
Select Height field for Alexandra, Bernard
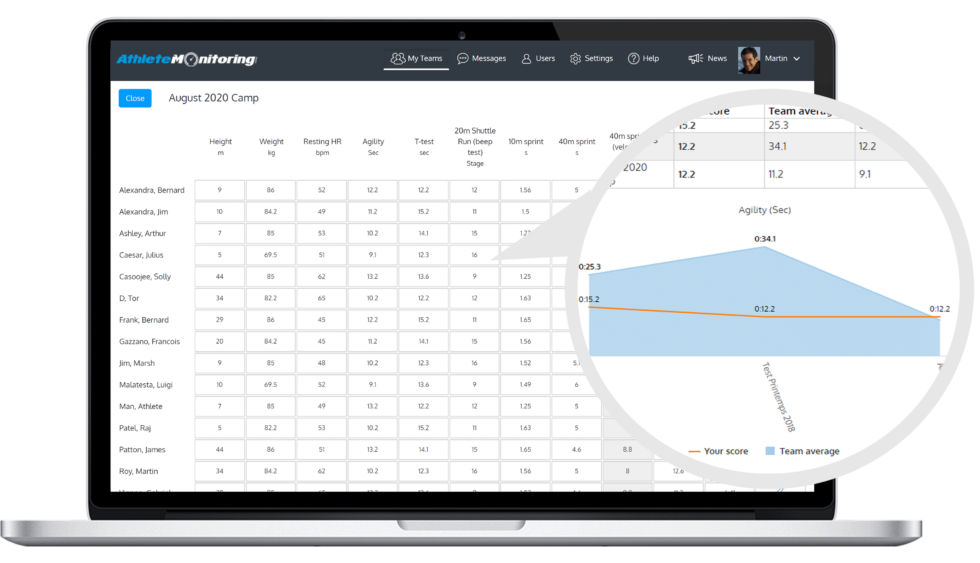[x=220, y=190]
